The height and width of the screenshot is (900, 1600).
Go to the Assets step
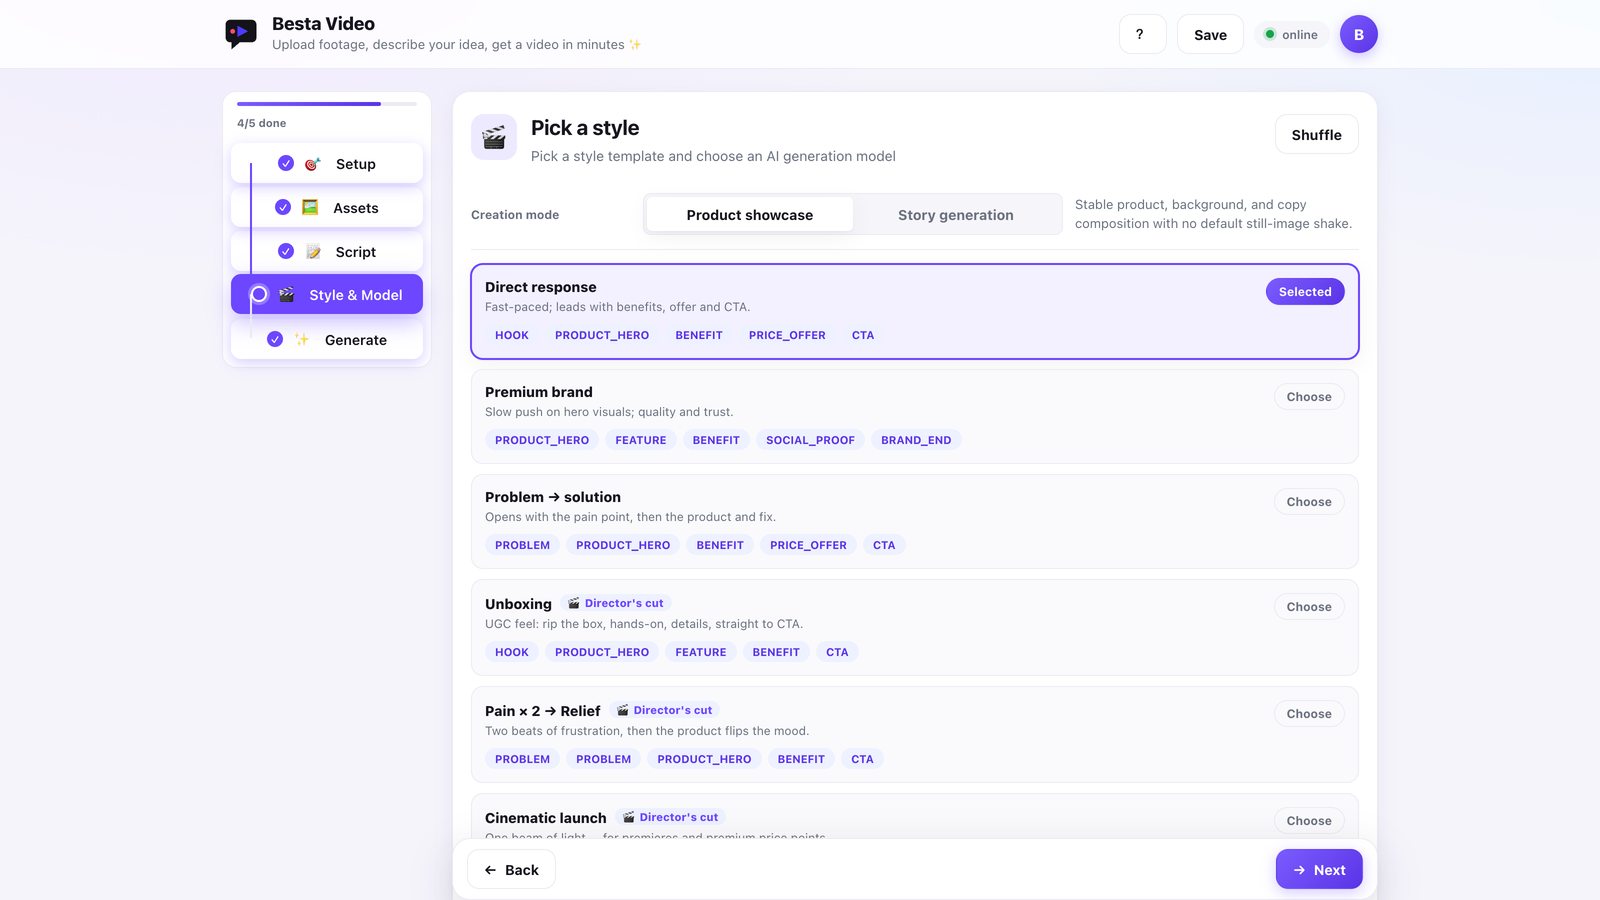327,208
